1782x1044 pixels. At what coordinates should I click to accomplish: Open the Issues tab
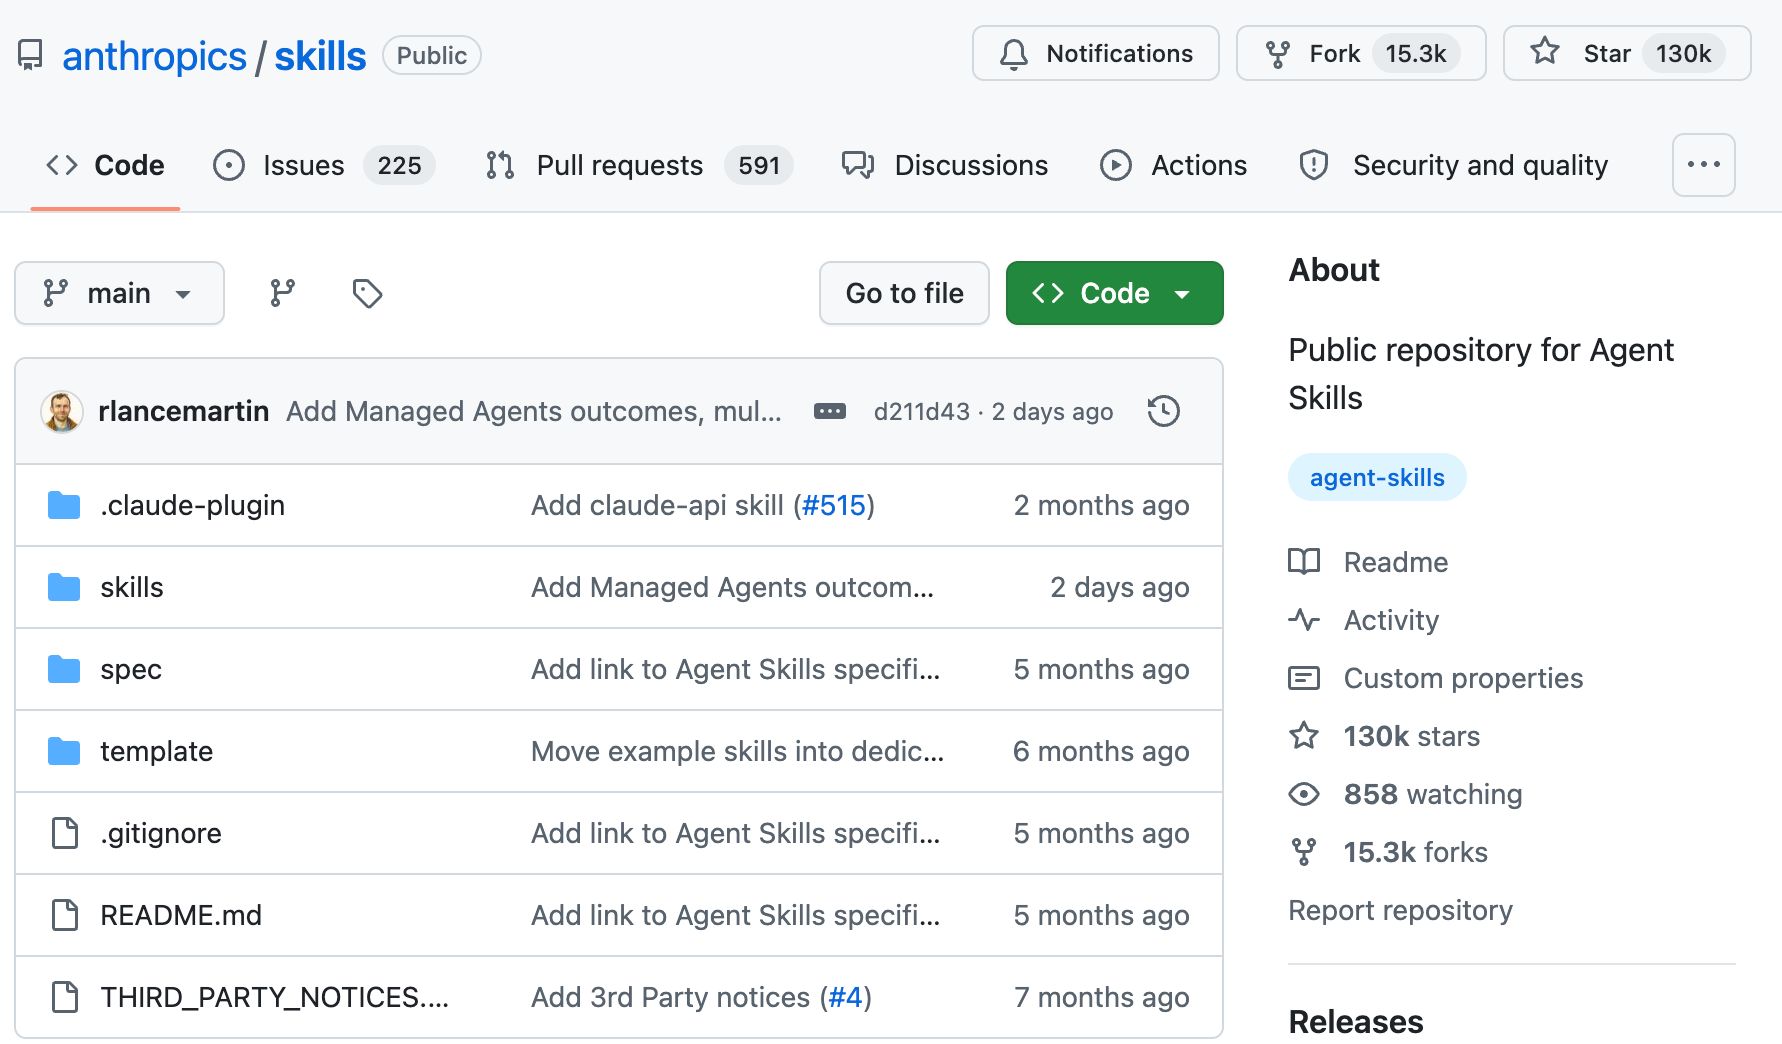(x=324, y=165)
